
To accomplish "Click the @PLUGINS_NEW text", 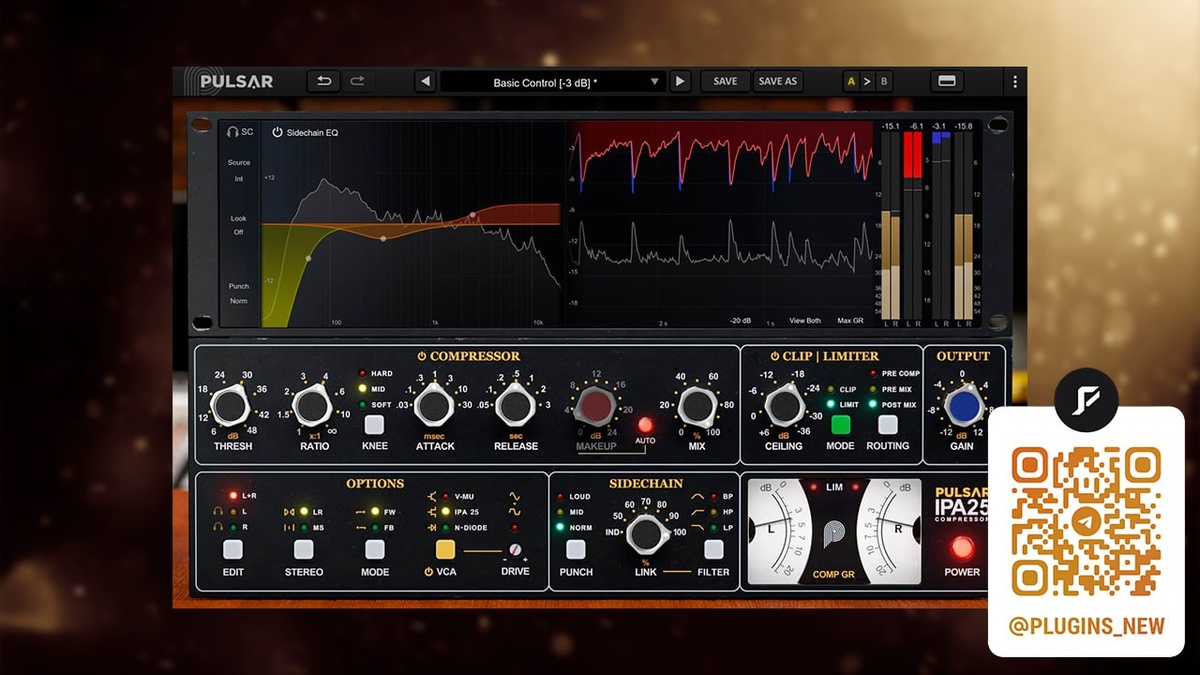I will pyautogui.click(x=1087, y=627).
